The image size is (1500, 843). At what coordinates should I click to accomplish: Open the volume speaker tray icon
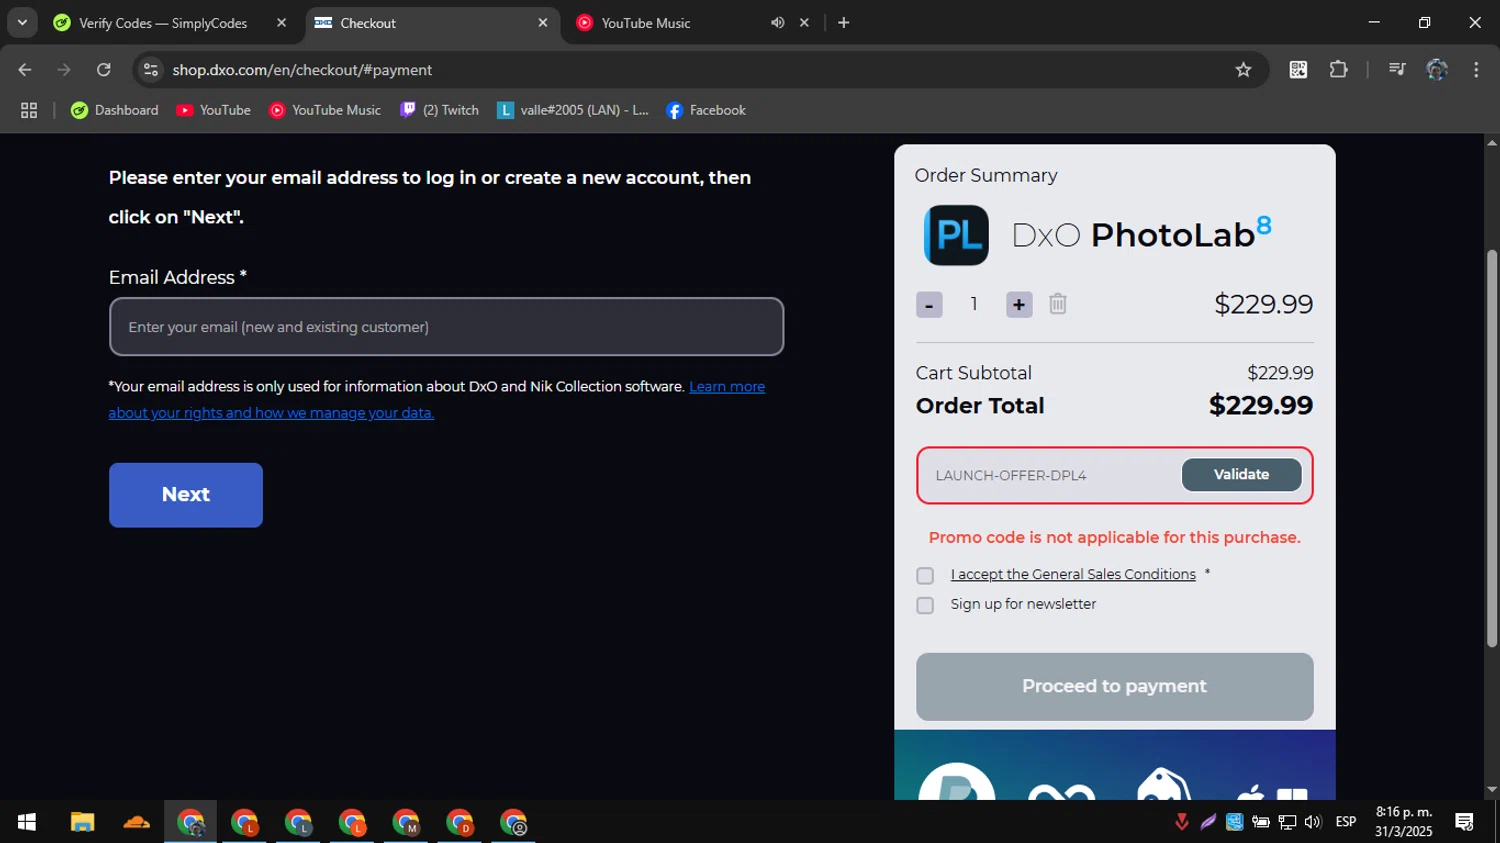pyautogui.click(x=1313, y=822)
